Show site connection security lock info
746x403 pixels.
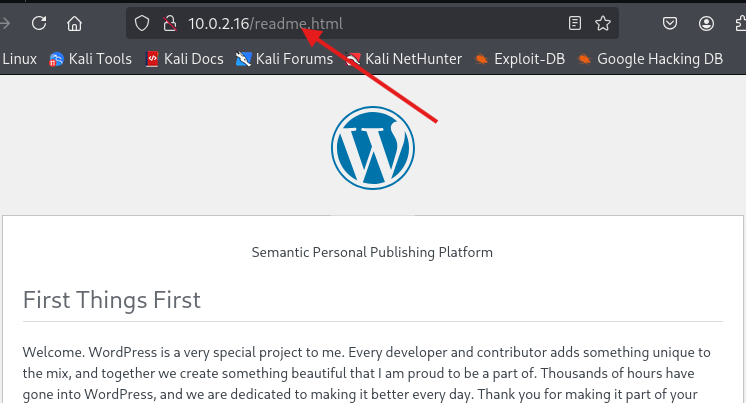[x=168, y=22]
